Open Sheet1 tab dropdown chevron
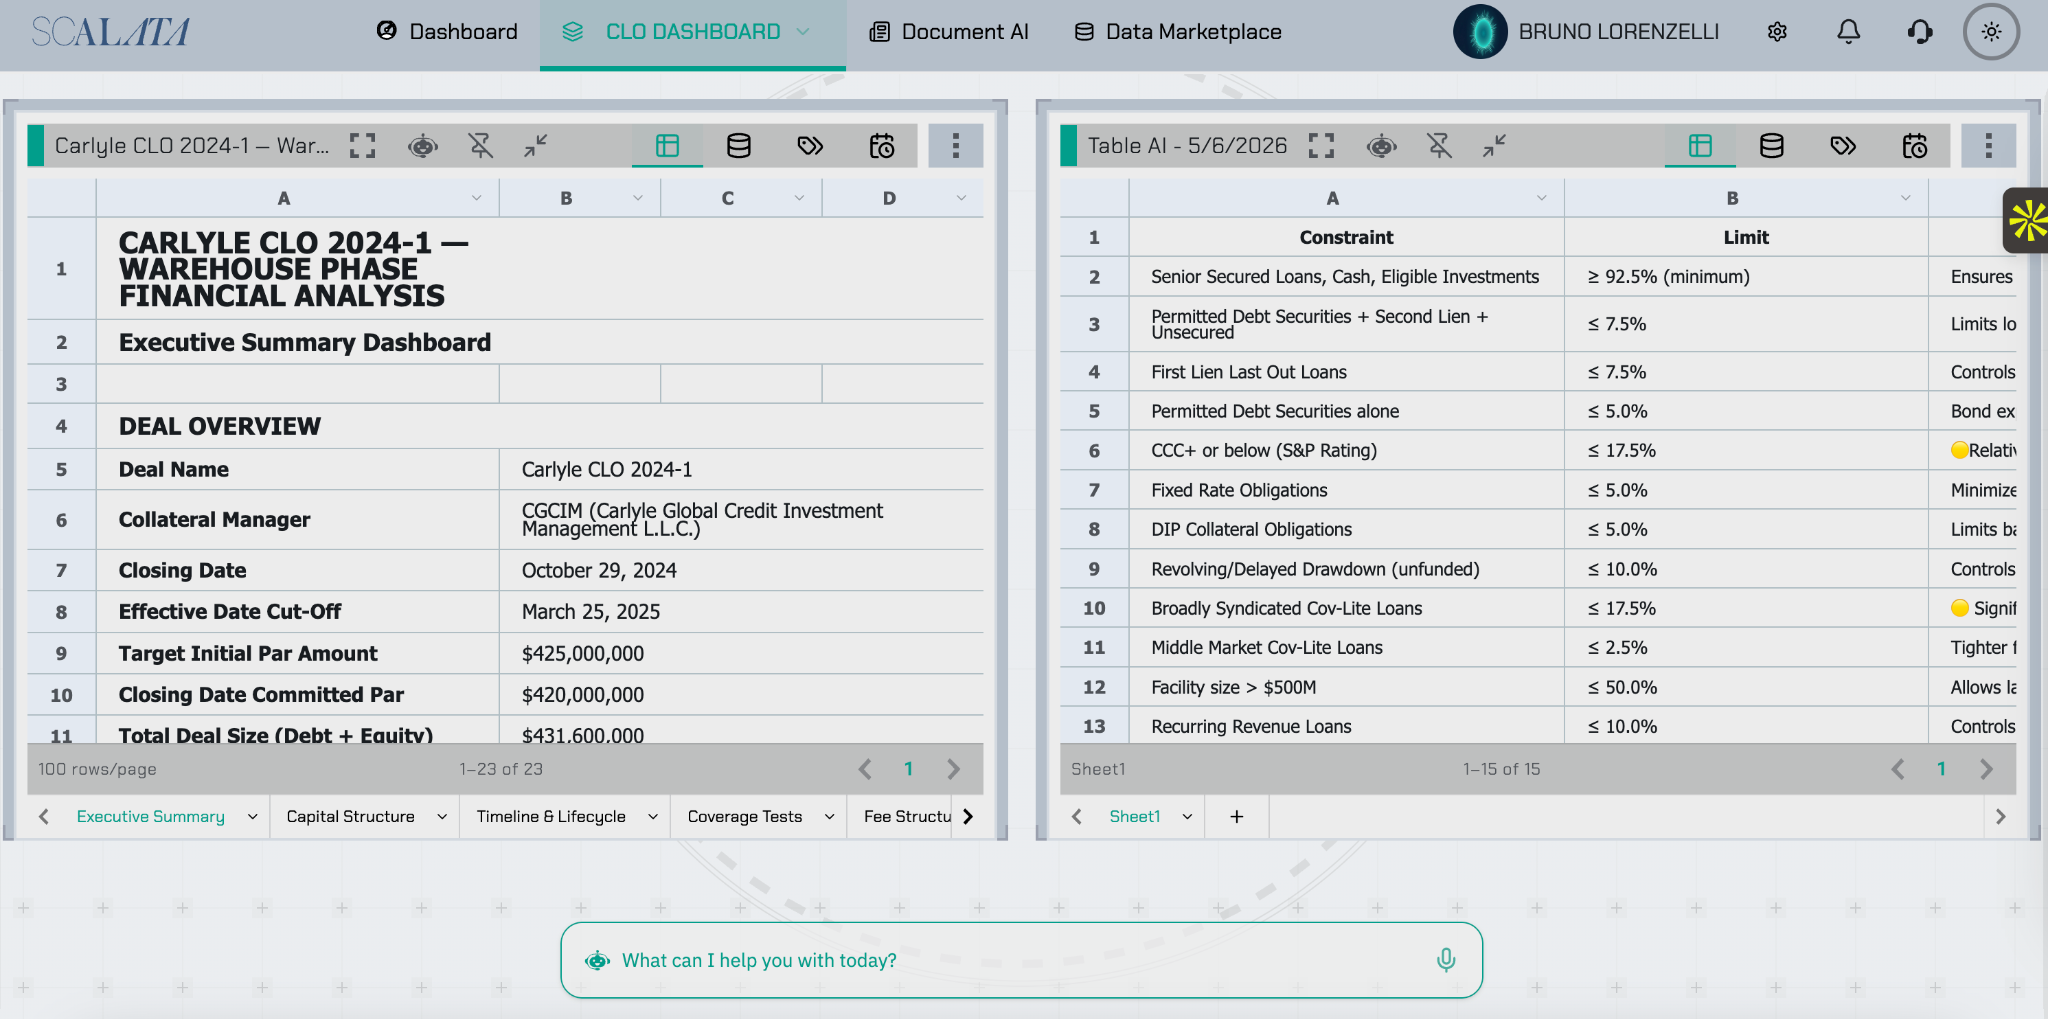 point(1188,817)
